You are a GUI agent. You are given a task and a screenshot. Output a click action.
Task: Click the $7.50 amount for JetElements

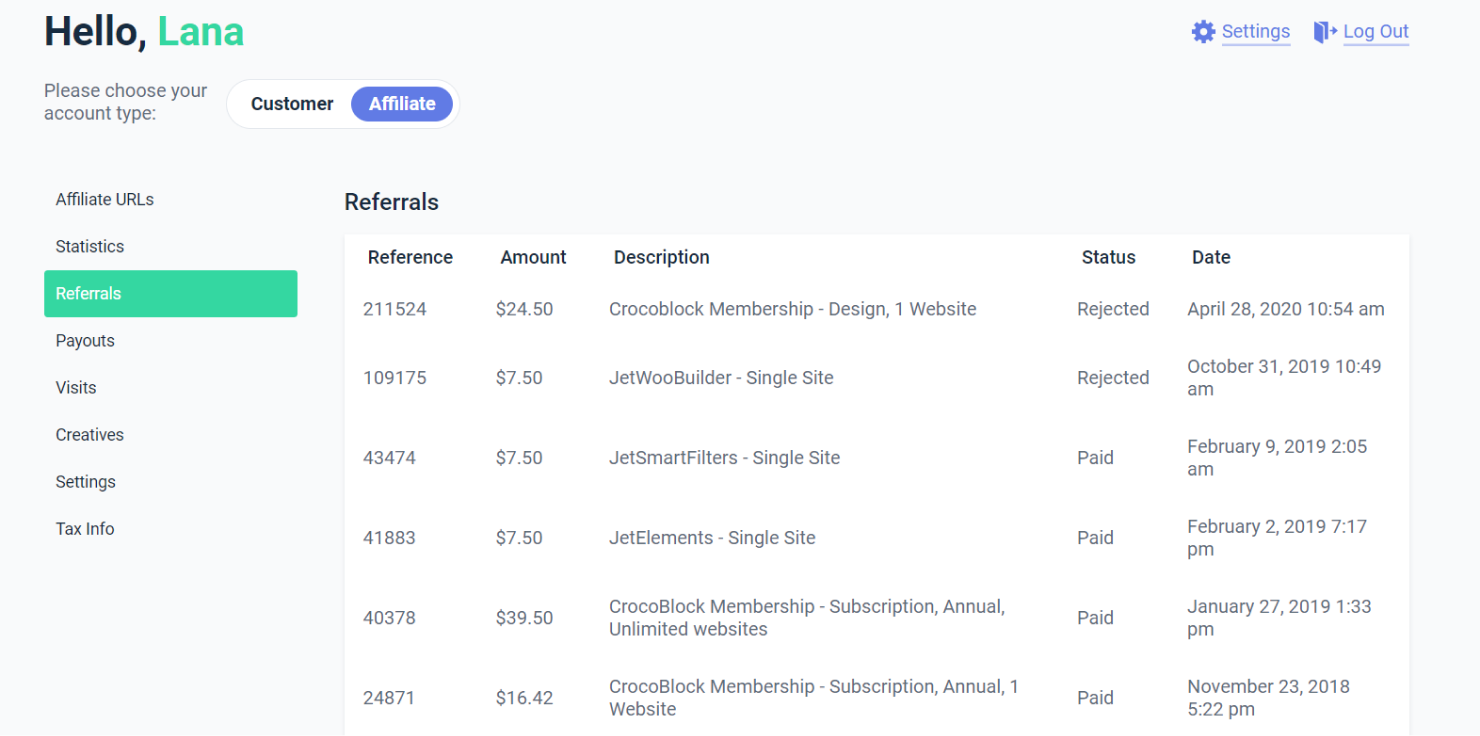coord(519,538)
